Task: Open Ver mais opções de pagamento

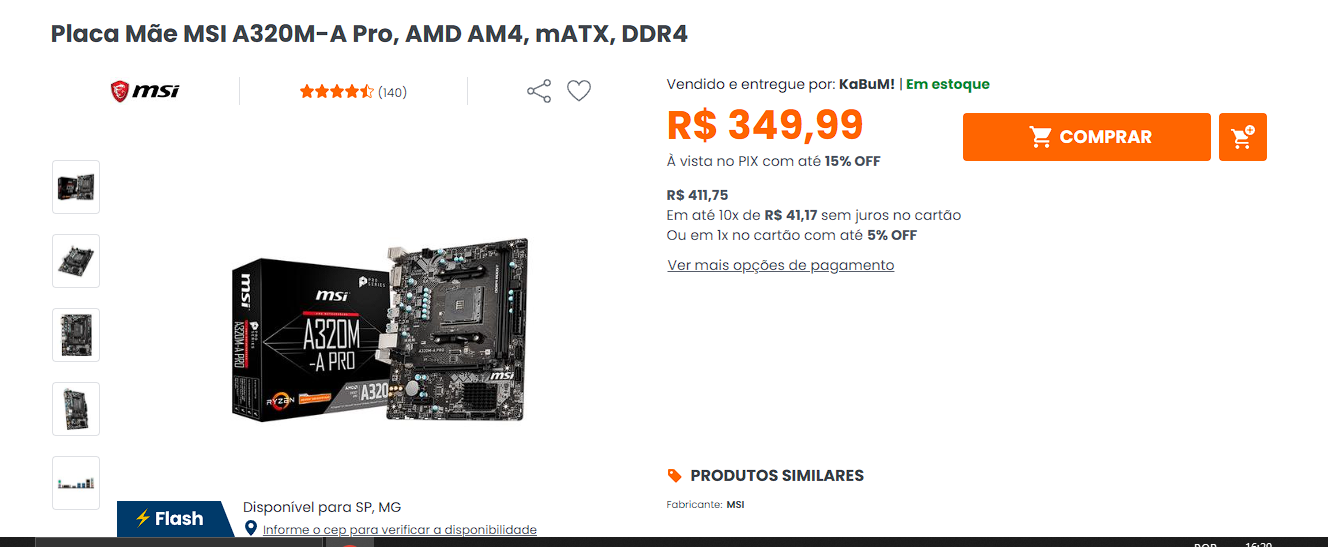Action: (x=781, y=265)
